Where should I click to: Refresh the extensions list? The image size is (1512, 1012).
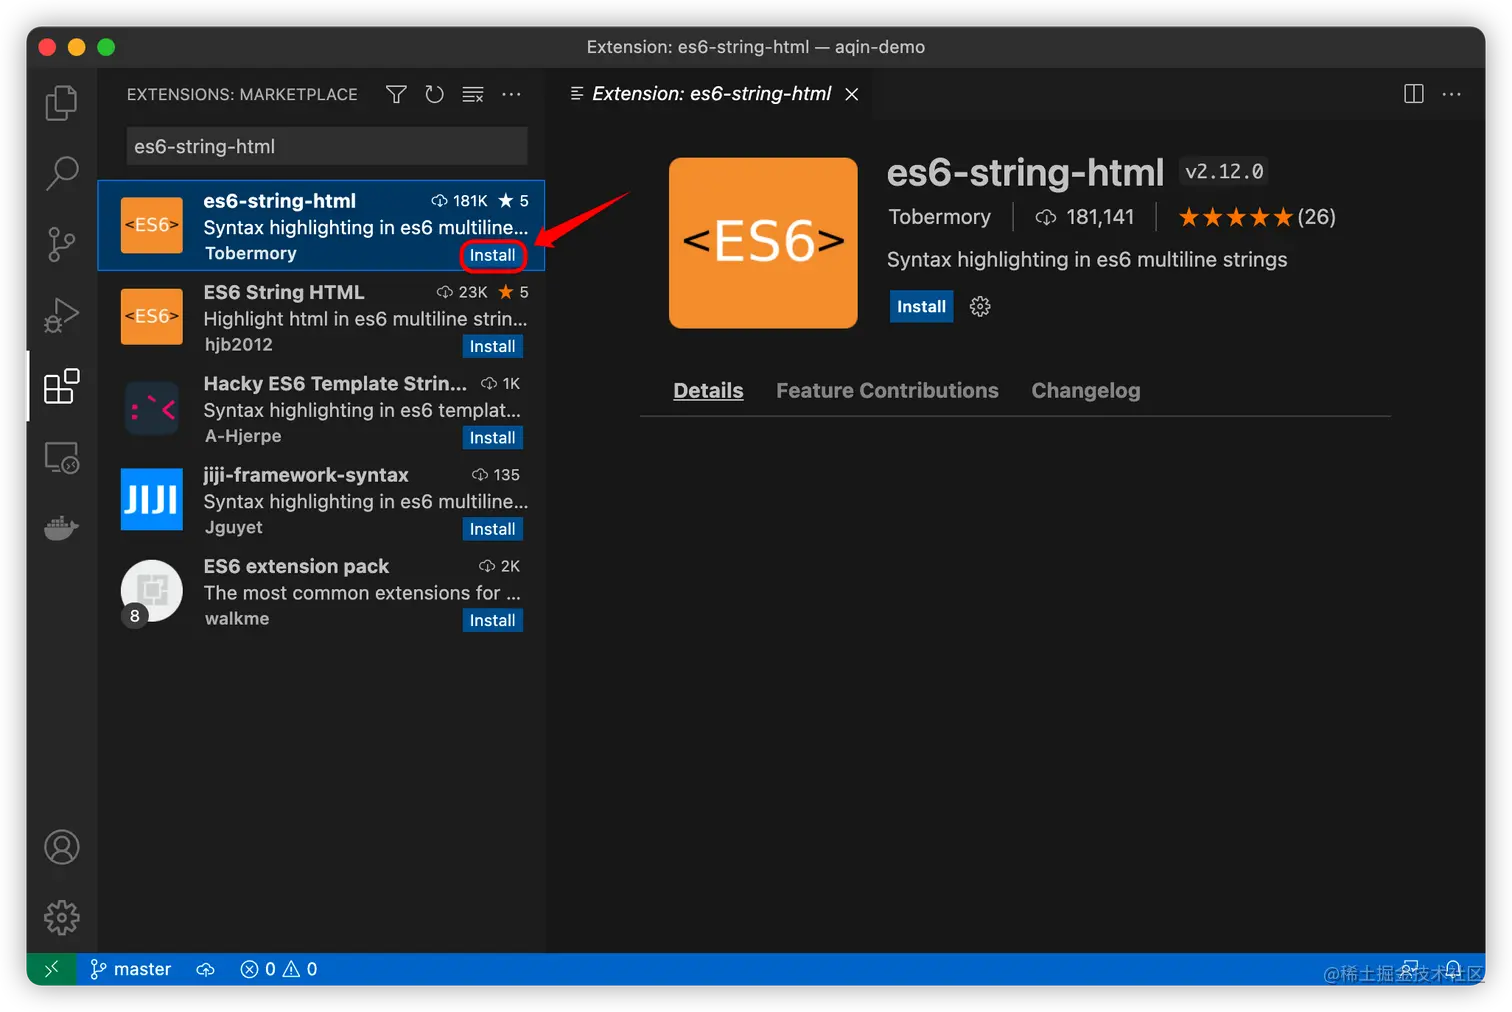coord(434,94)
